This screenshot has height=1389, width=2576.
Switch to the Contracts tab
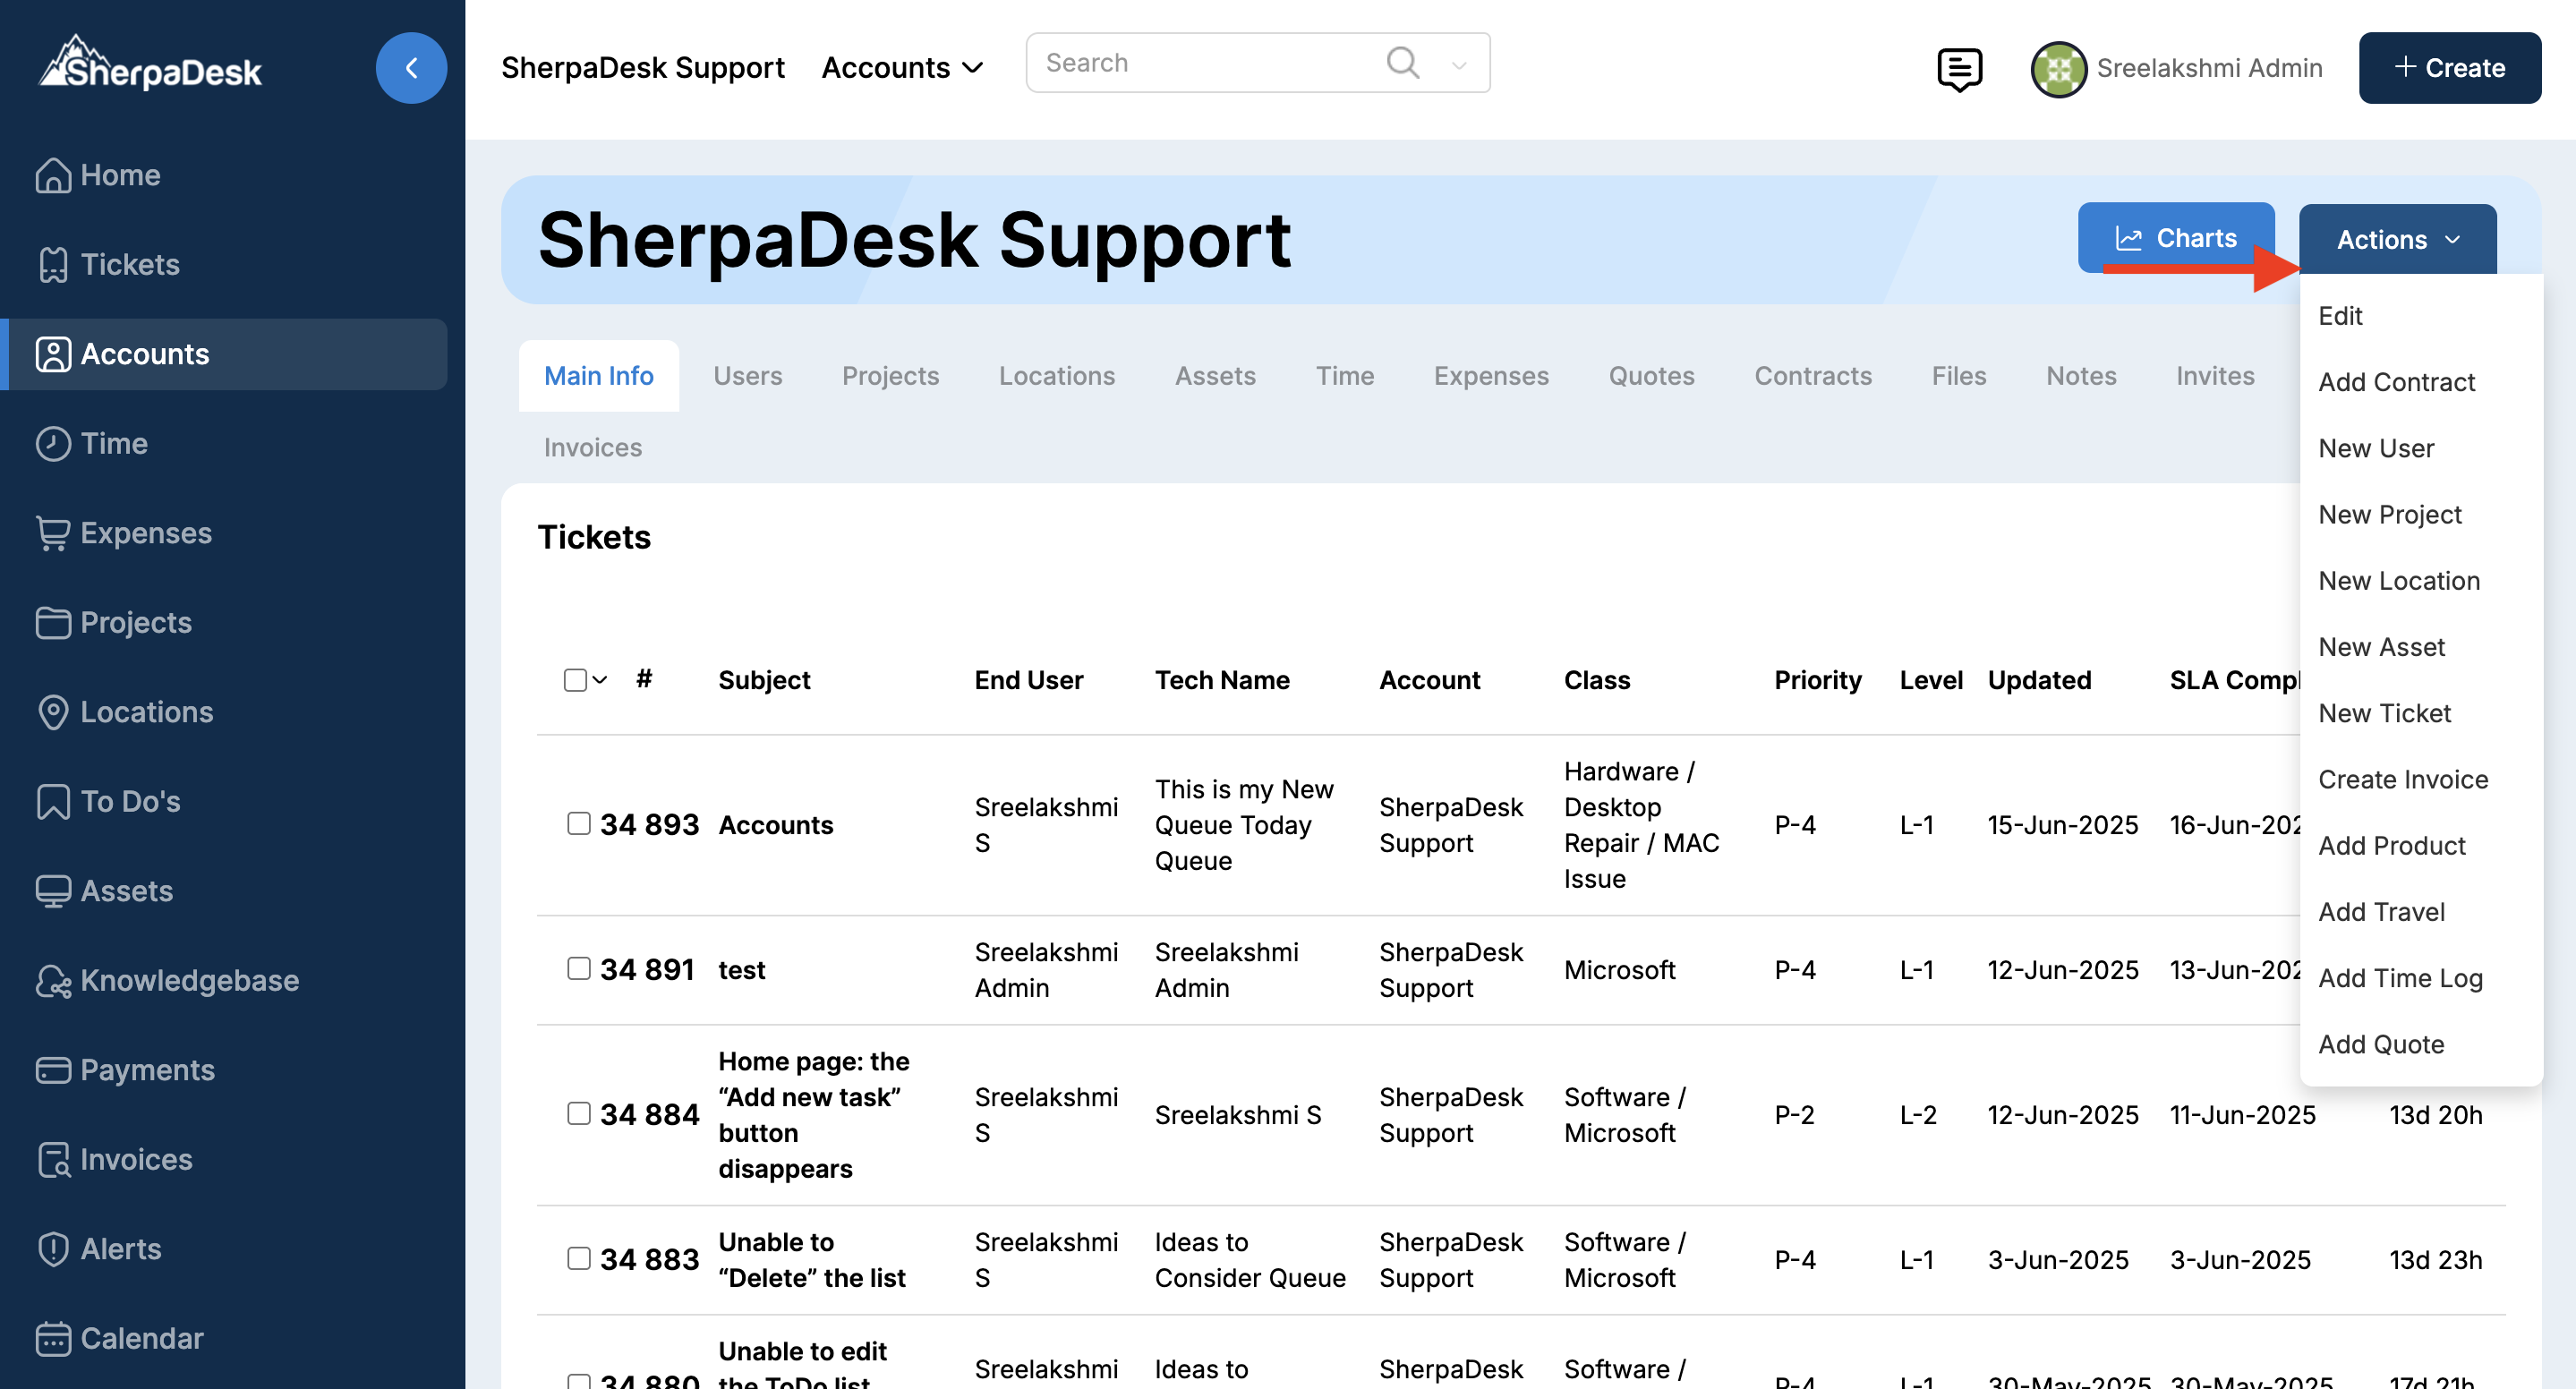pyautogui.click(x=1812, y=376)
